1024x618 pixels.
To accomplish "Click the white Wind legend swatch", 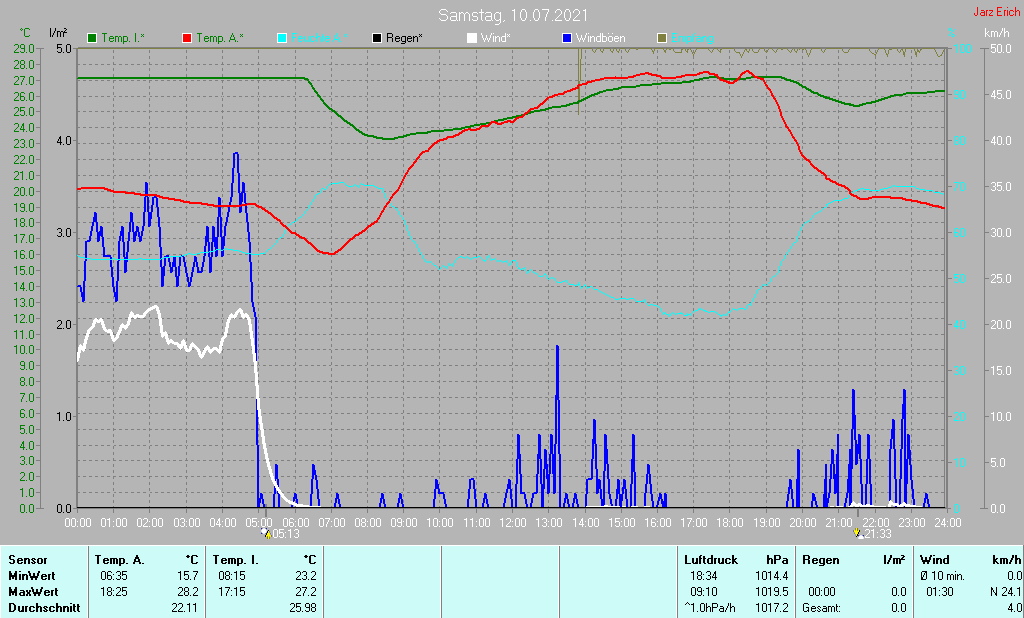I will coord(472,39).
